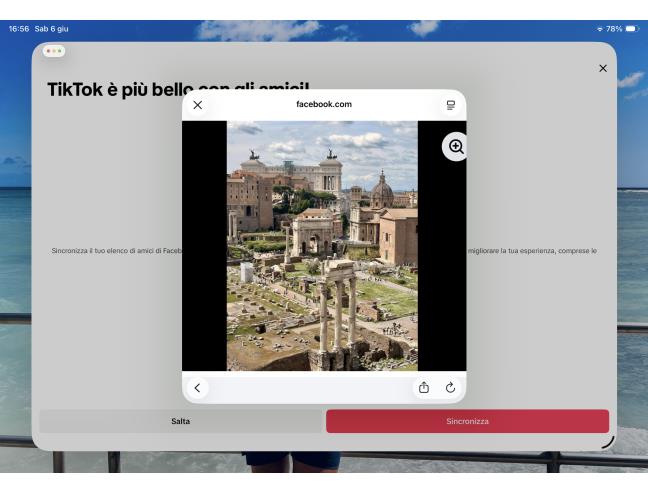
Task: Zoom in with the magnifier icon
Action: (x=455, y=147)
